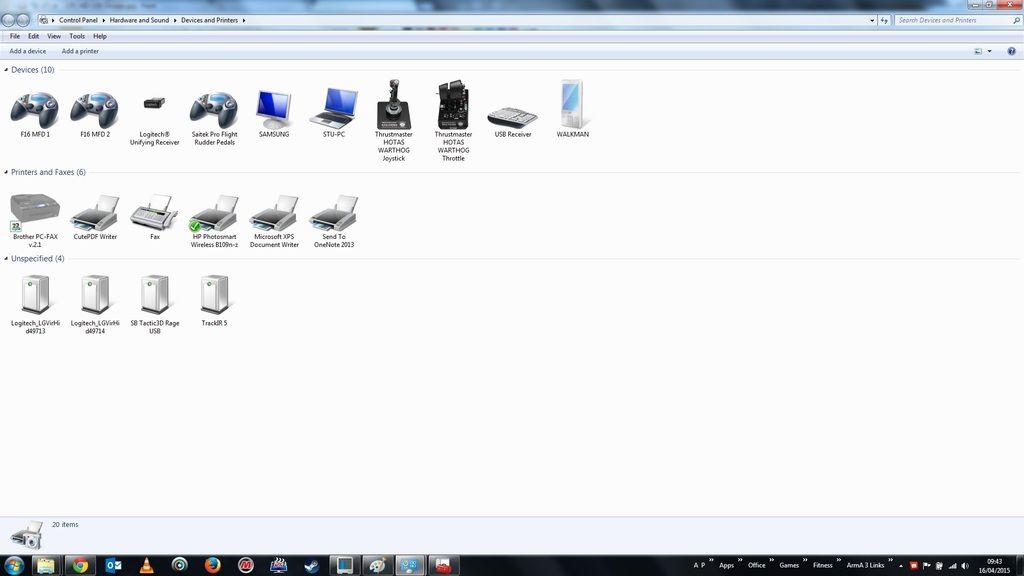
Task: Collapse the Printers and Faxes (6) group
Action: tap(6, 172)
